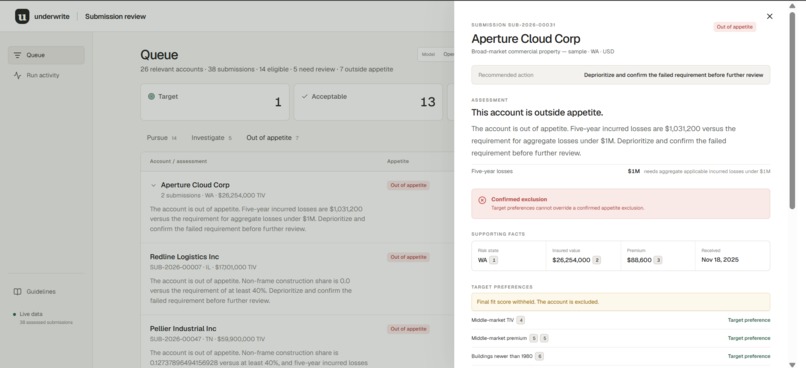Open the Guidelines sidebar item
This screenshot has height=368, width=806.
tap(46, 291)
